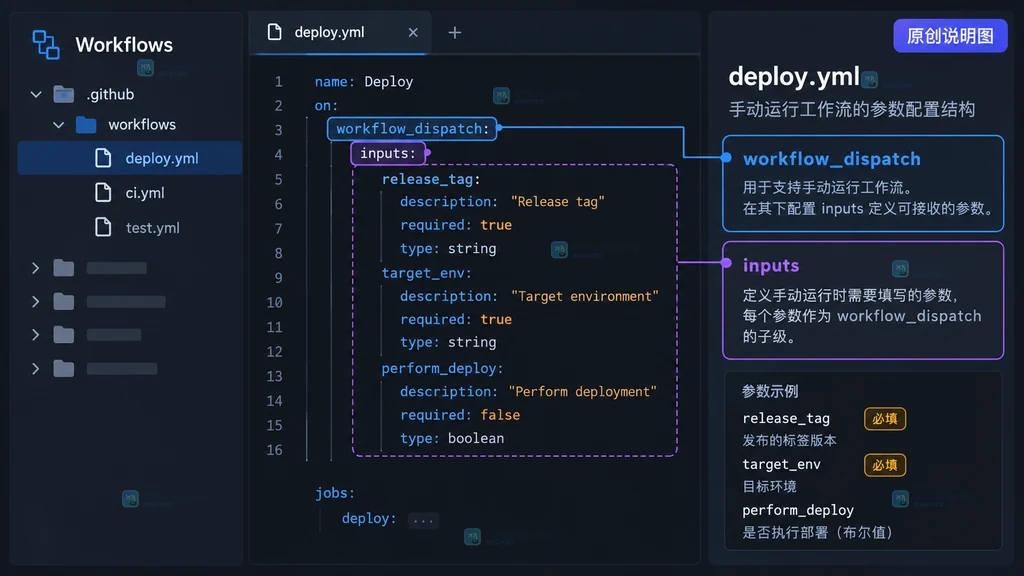
Task: Click the perform_deploy: key in code
Action: 442,368
